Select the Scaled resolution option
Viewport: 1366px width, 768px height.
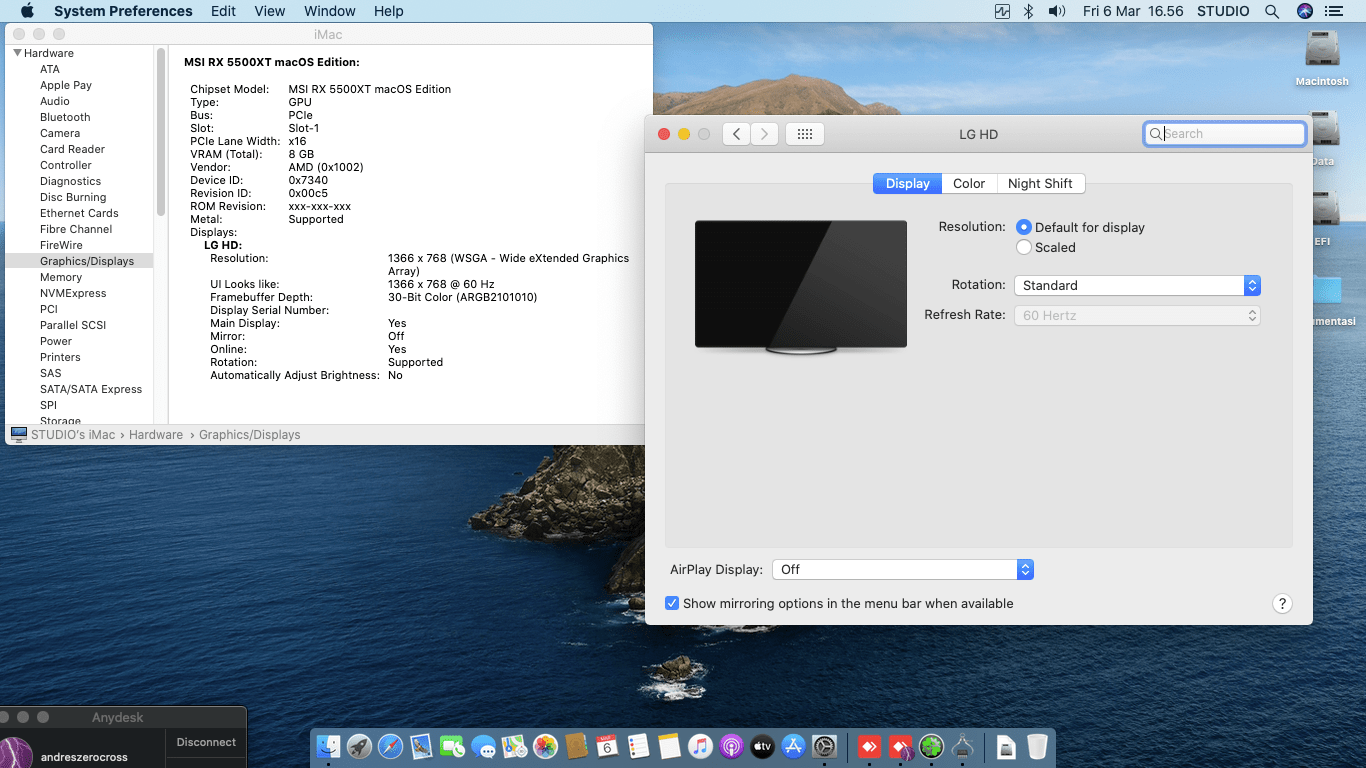[x=1024, y=247]
